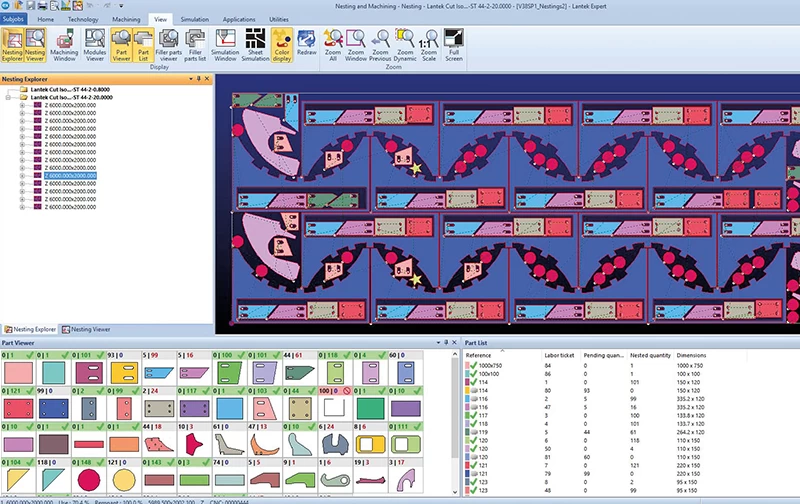Open the Filler parts viewer
800x504 pixels.
(x=168, y=45)
